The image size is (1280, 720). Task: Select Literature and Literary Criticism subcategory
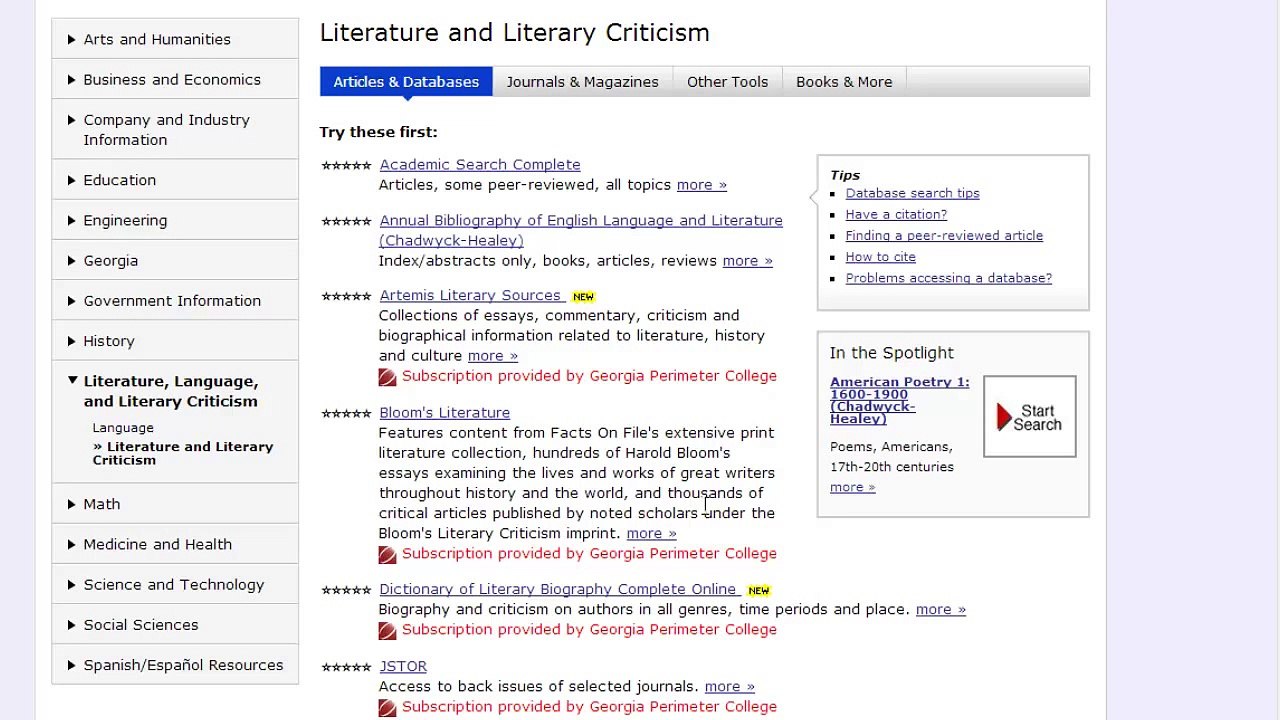pos(183,453)
